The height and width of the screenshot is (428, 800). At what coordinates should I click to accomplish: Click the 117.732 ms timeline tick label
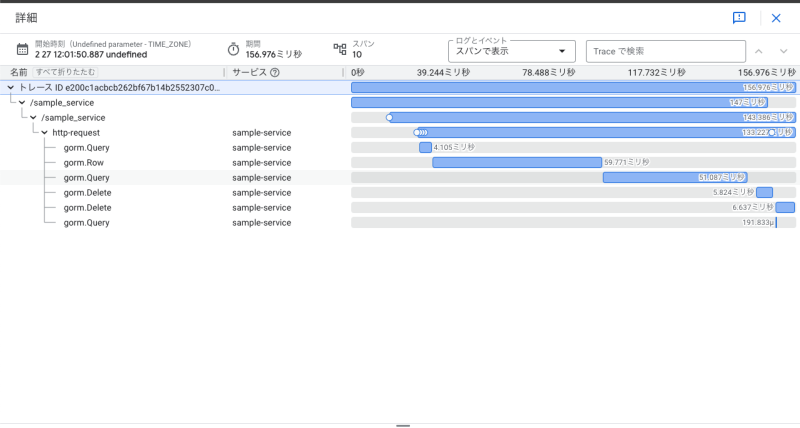coord(657,72)
